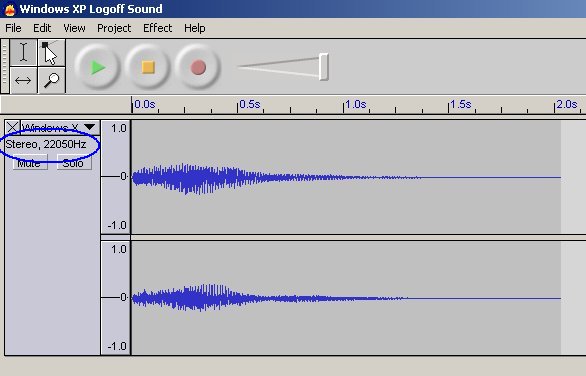586x376 pixels.
Task: Click the Audacity flame icon in title bar
Action: tap(9, 9)
